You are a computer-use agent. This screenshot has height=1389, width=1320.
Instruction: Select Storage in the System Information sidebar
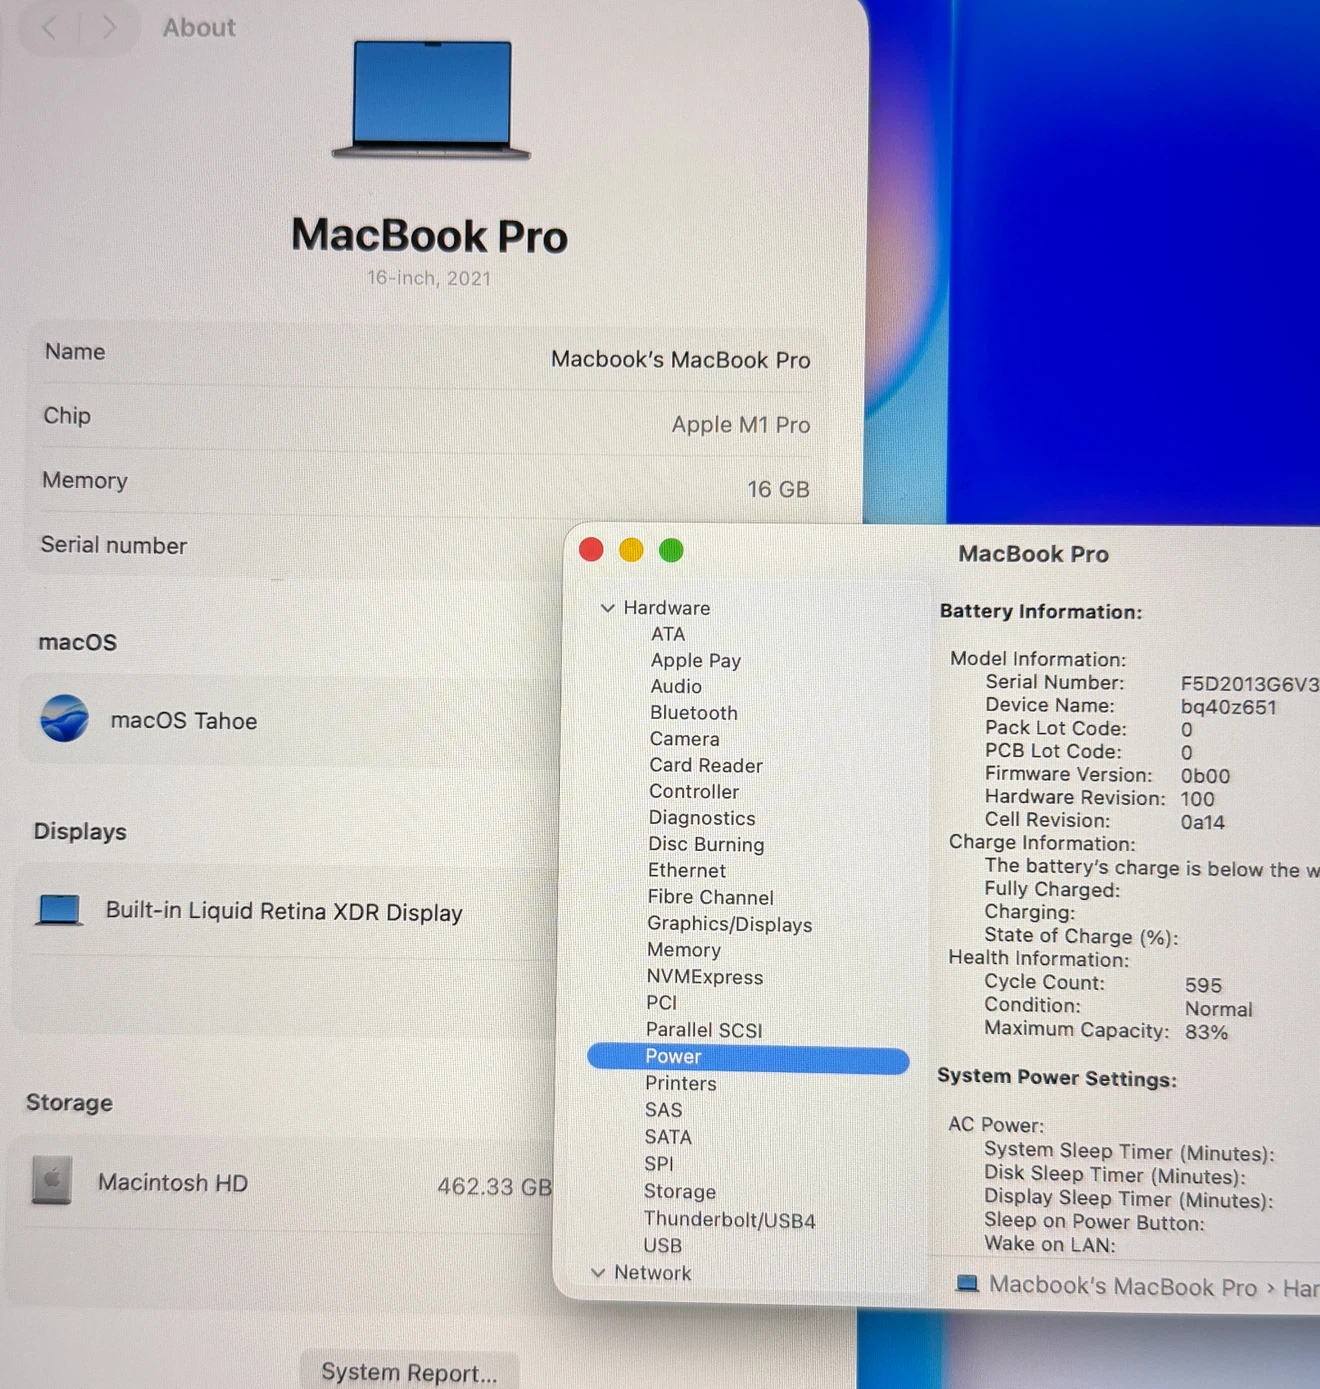click(x=680, y=1191)
